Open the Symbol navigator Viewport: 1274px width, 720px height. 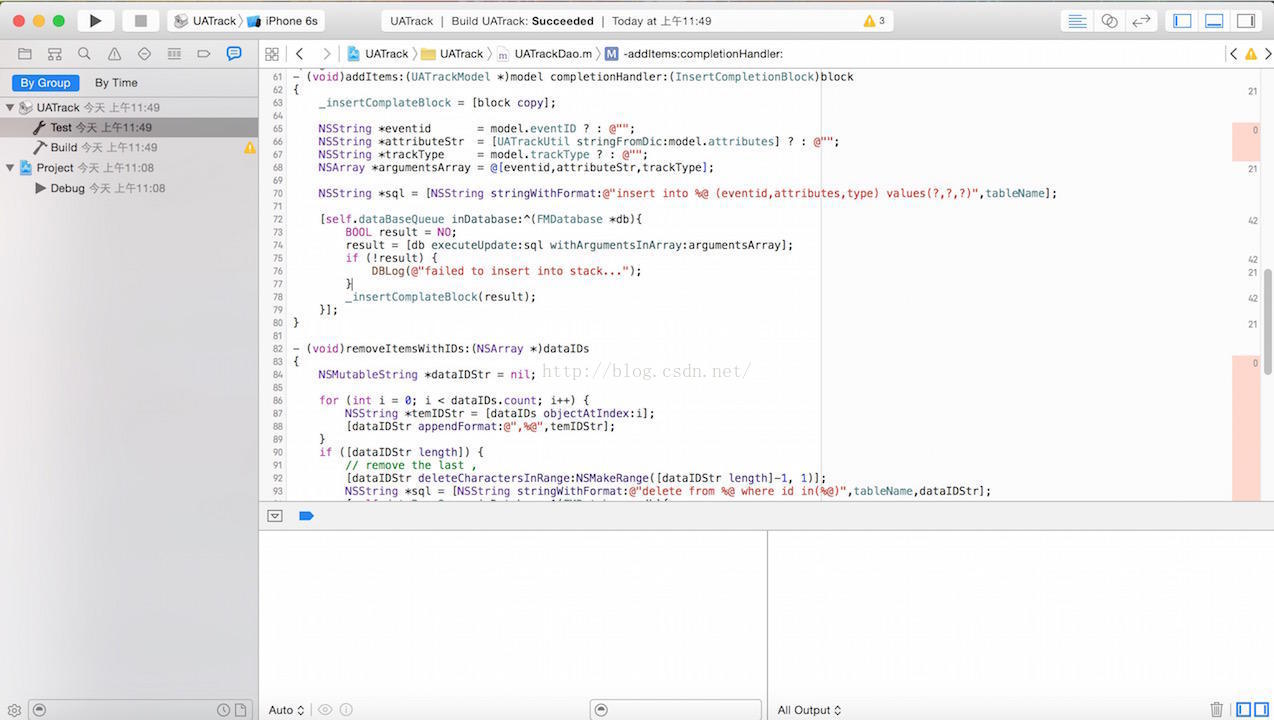click(55, 54)
